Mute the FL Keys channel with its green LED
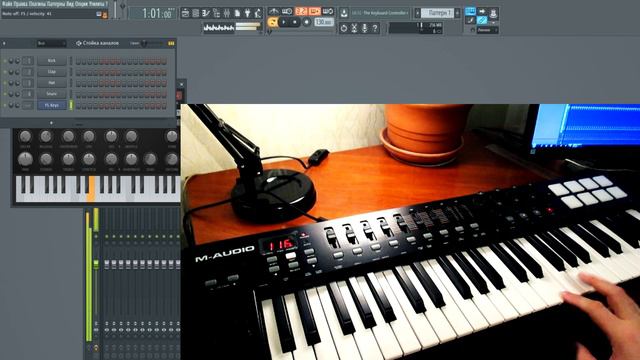The image size is (640, 360). click(5, 105)
